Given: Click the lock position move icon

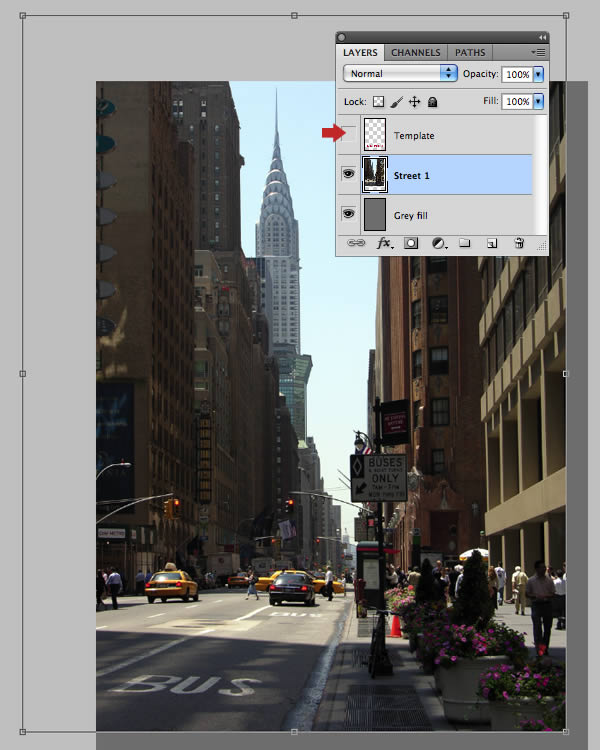Looking at the screenshot, I should click(x=414, y=102).
